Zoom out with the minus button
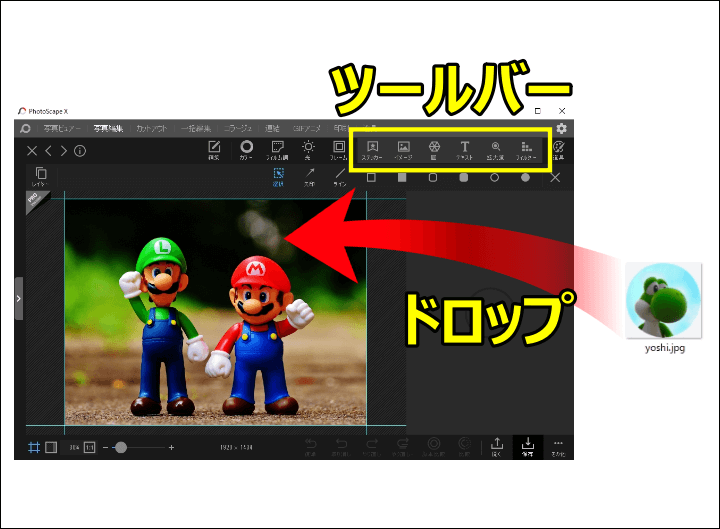 point(106,447)
